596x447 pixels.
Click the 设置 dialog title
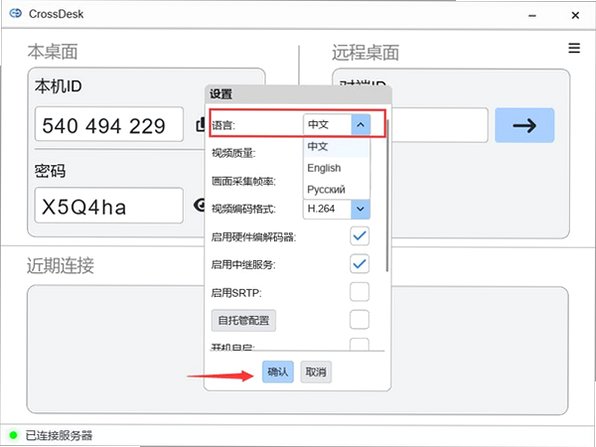click(x=221, y=94)
